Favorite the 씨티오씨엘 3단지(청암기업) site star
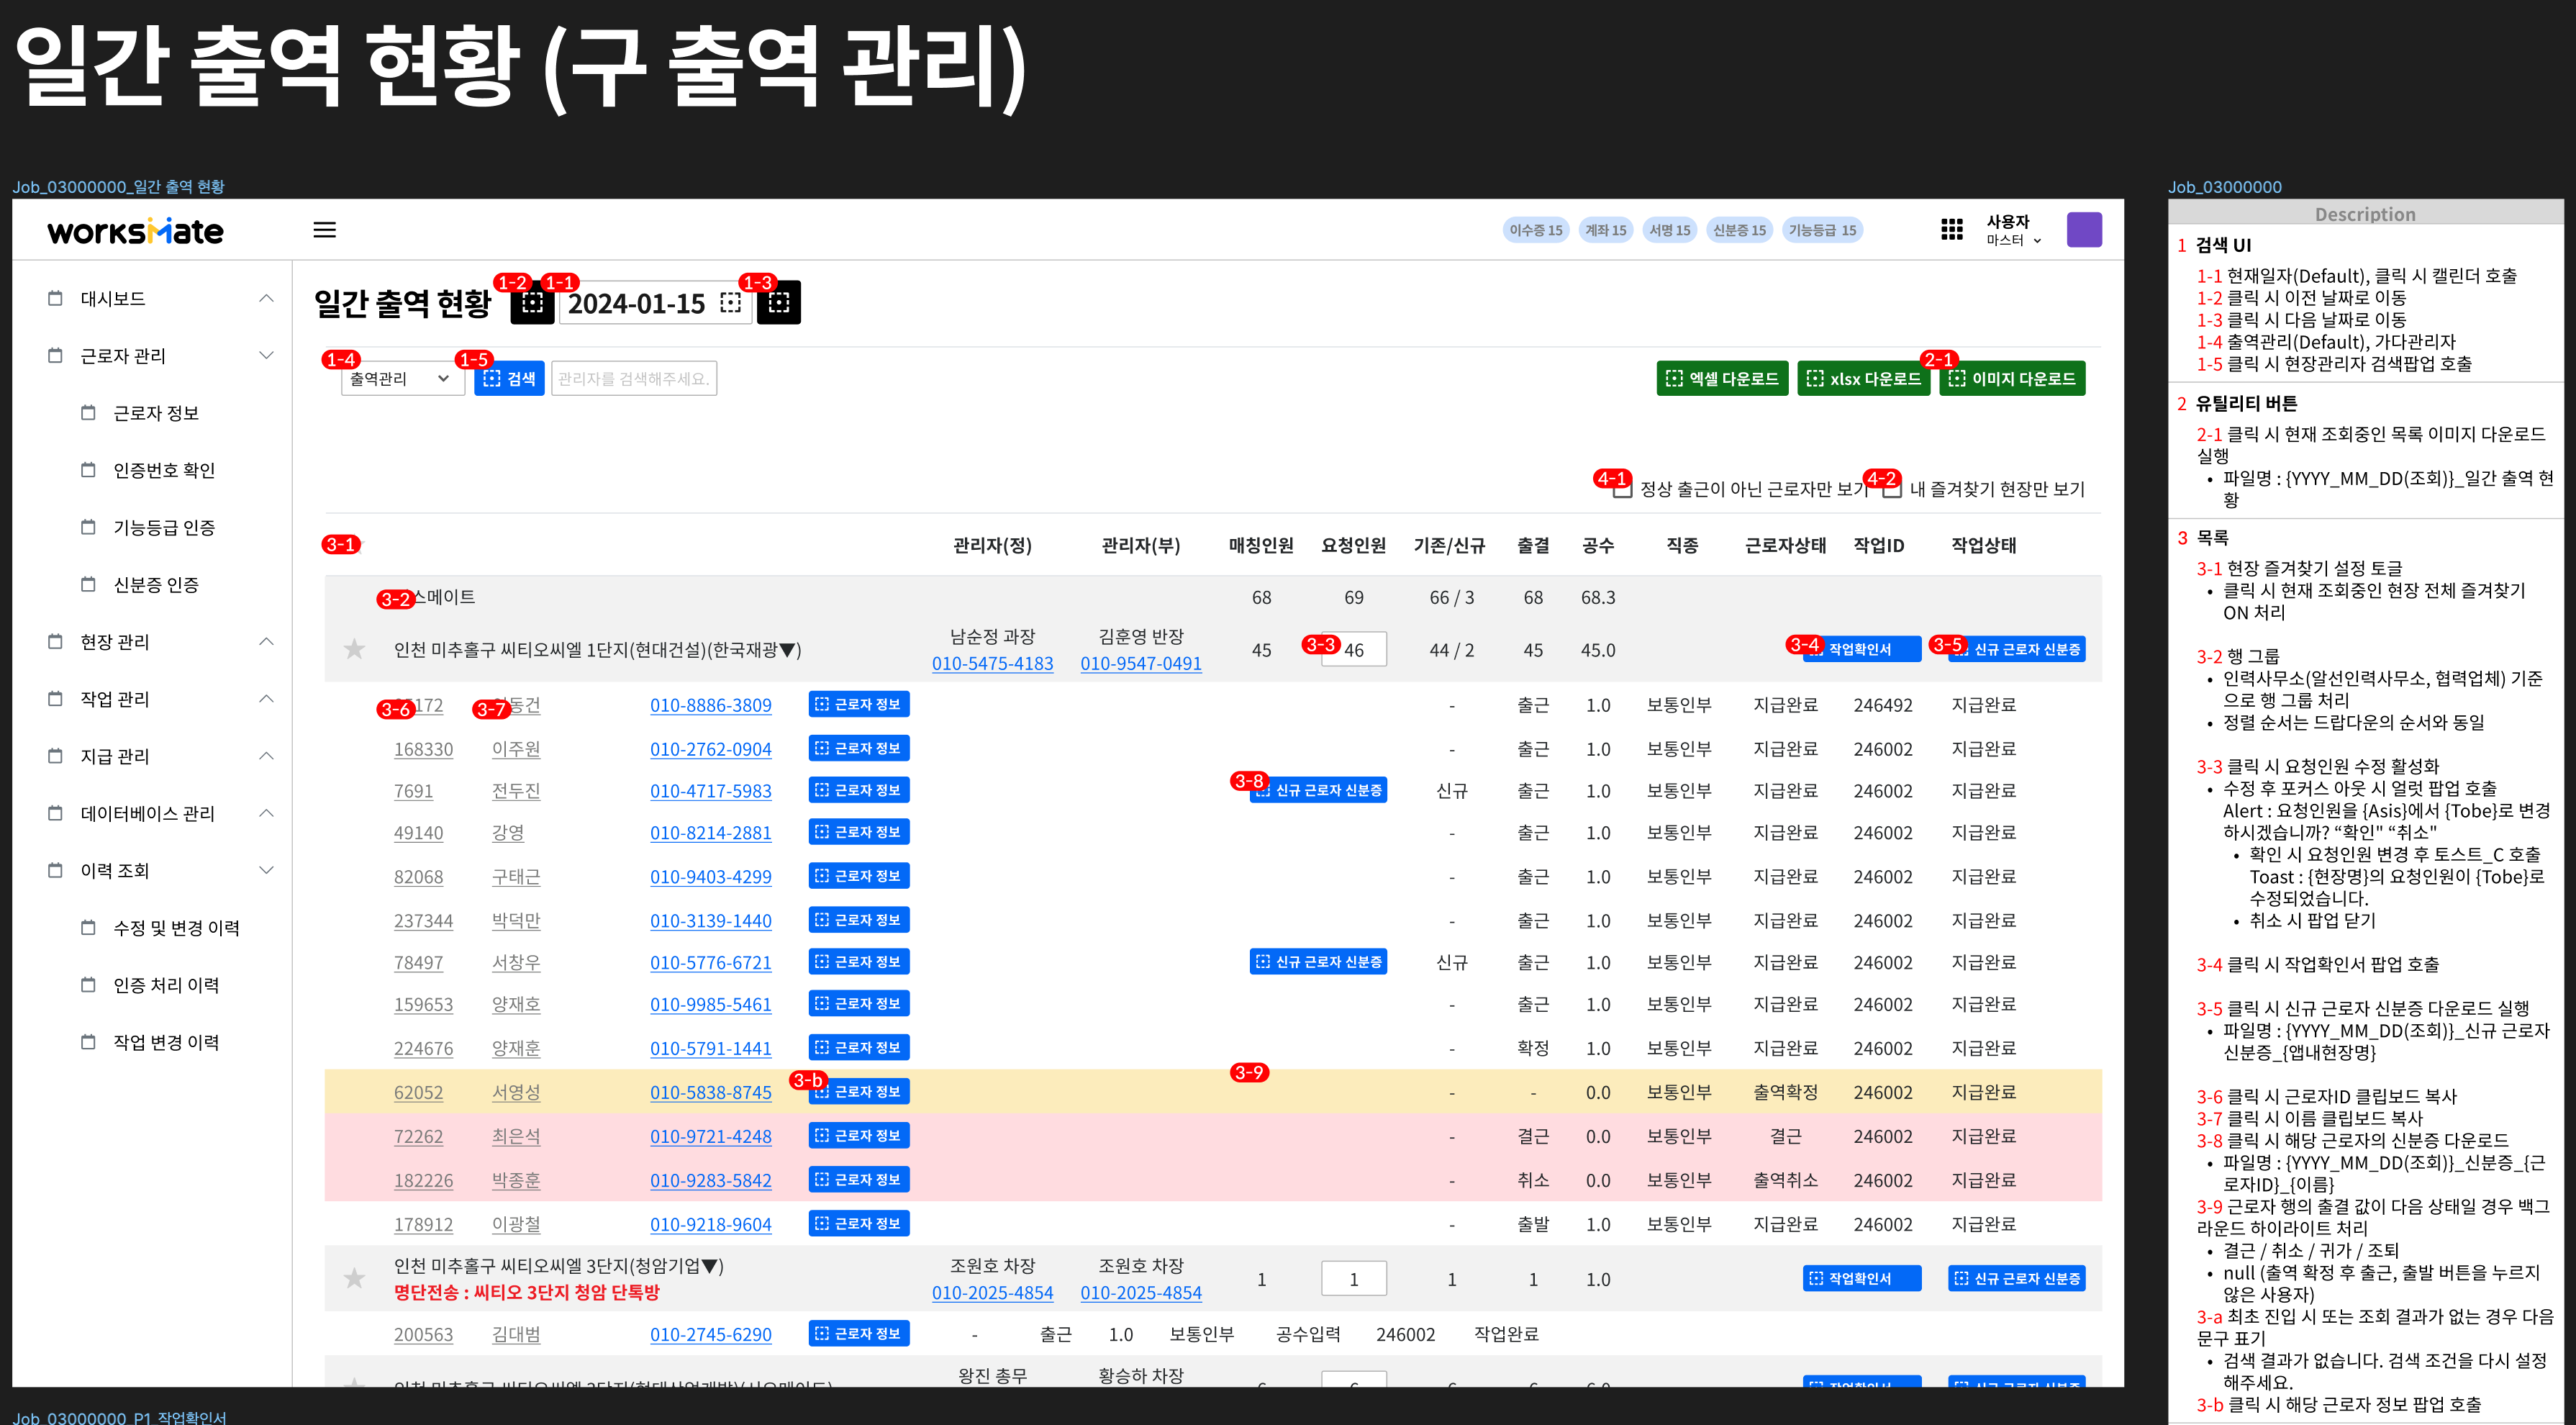Image resolution: width=2576 pixels, height=1425 pixels. [x=354, y=1278]
